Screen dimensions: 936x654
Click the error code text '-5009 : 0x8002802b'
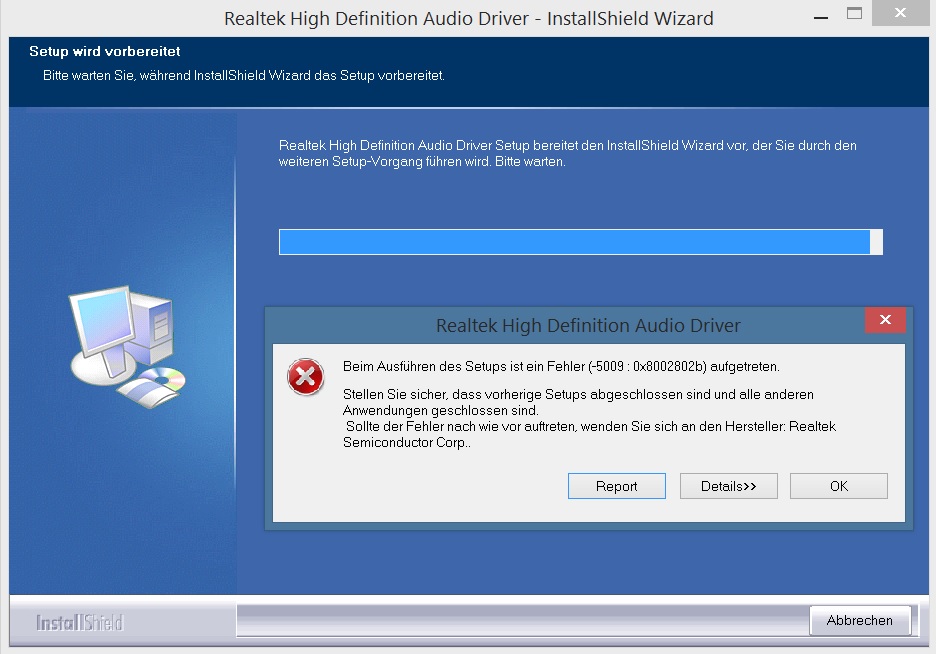[647, 366]
